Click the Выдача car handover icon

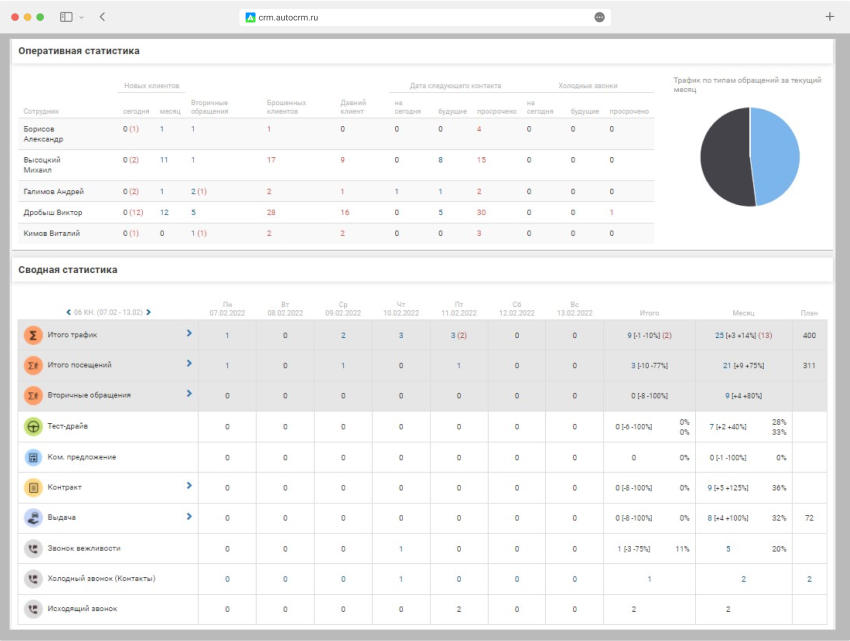pyautogui.click(x=32, y=518)
